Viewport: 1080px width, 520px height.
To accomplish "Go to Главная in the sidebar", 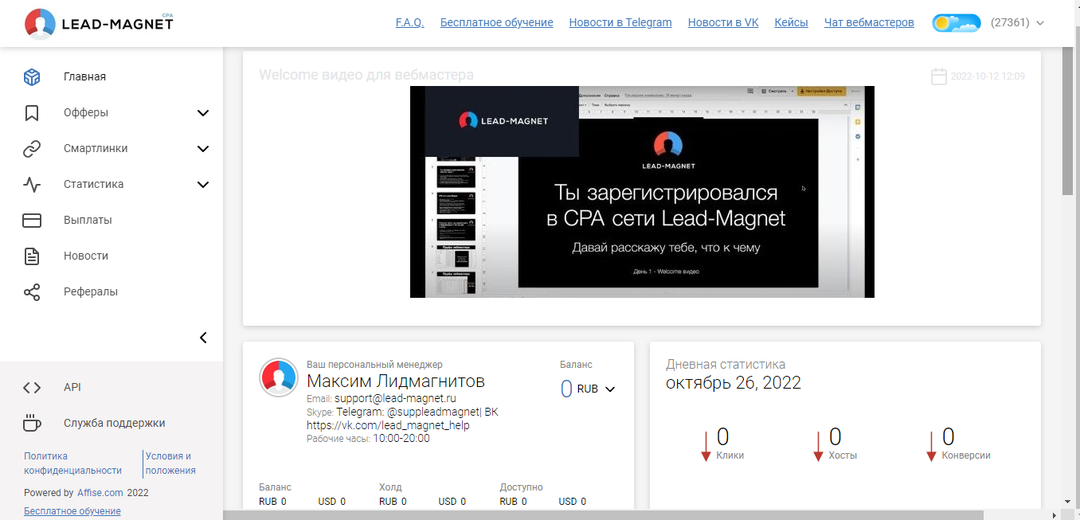I will click(x=85, y=76).
